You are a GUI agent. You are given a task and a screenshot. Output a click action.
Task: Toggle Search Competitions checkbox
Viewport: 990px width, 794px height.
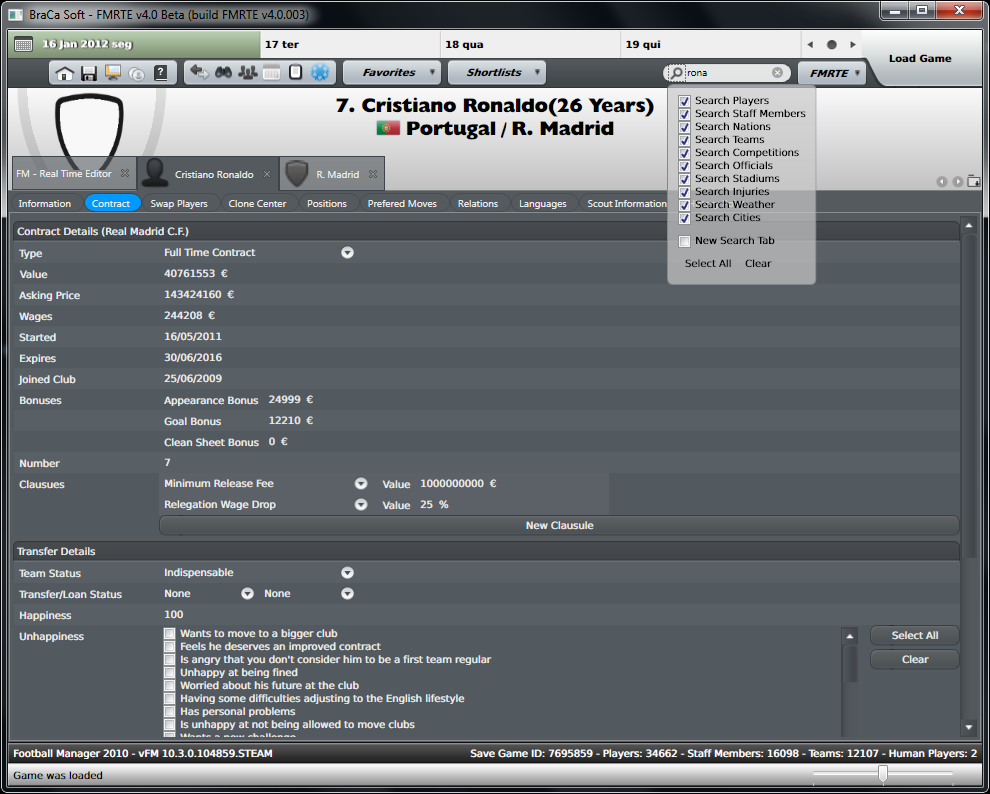tap(684, 153)
